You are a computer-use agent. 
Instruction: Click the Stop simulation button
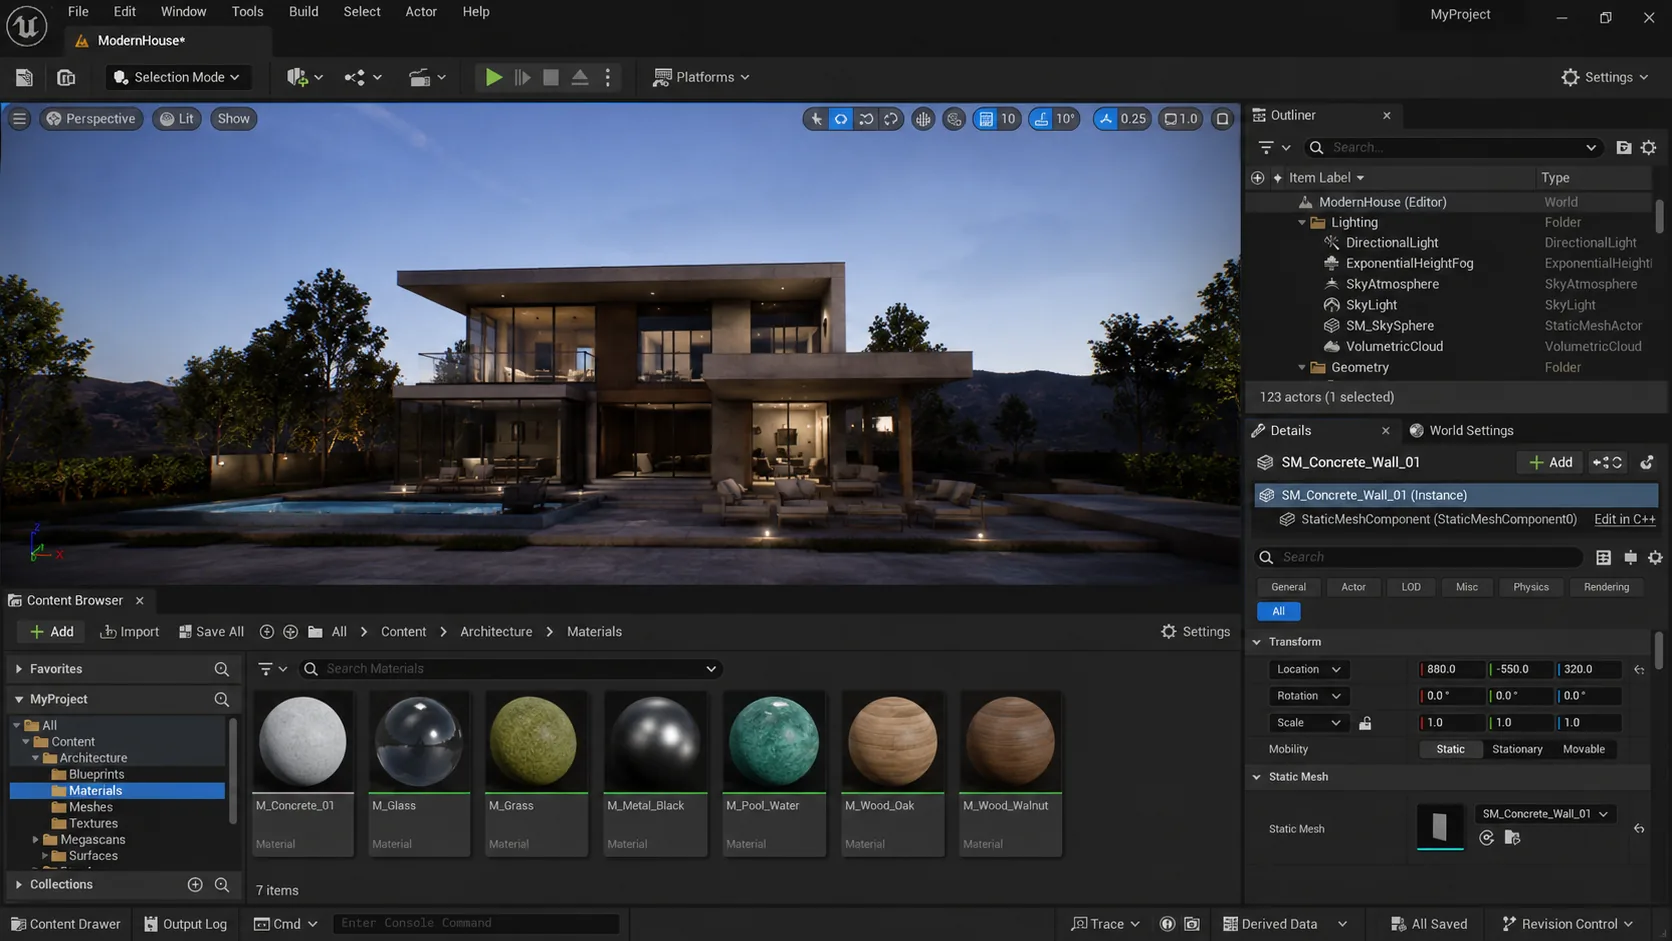tap(550, 77)
